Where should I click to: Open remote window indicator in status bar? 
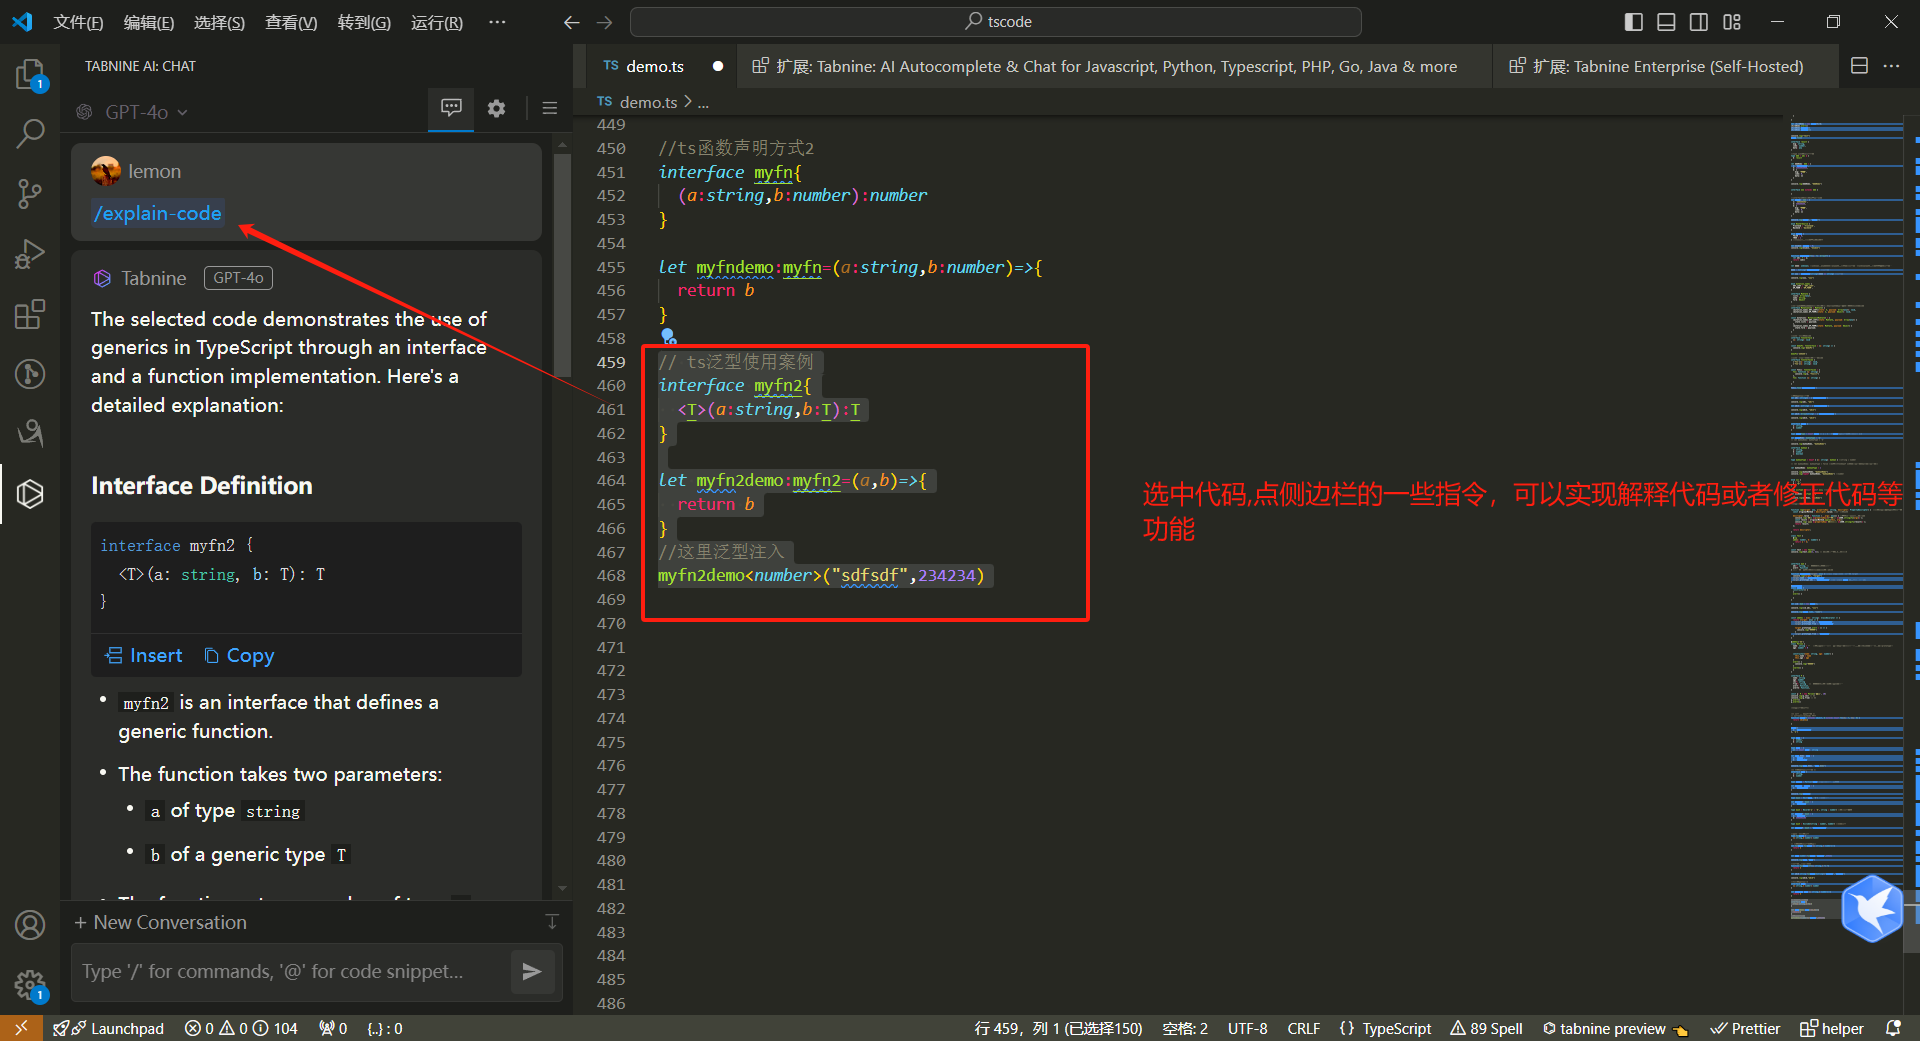pos(21,1028)
